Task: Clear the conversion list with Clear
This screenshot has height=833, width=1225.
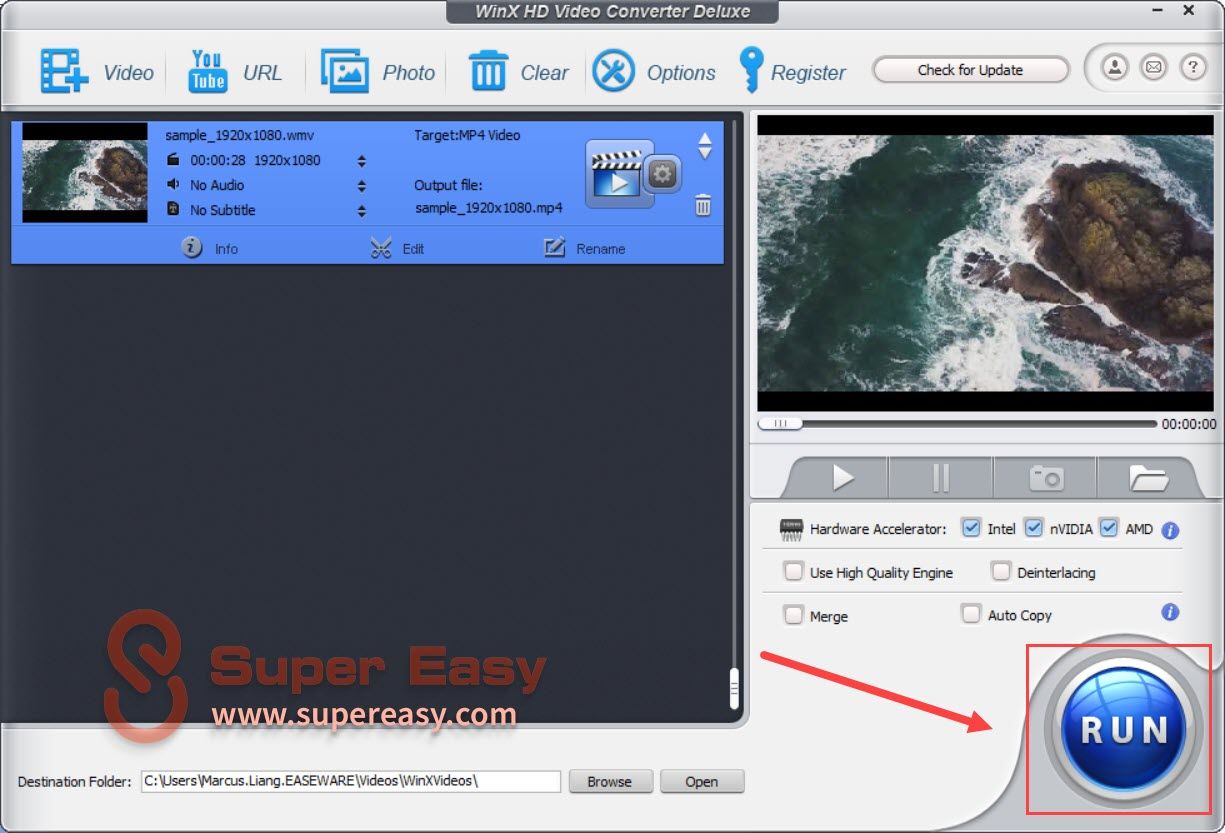Action: (x=518, y=72)
